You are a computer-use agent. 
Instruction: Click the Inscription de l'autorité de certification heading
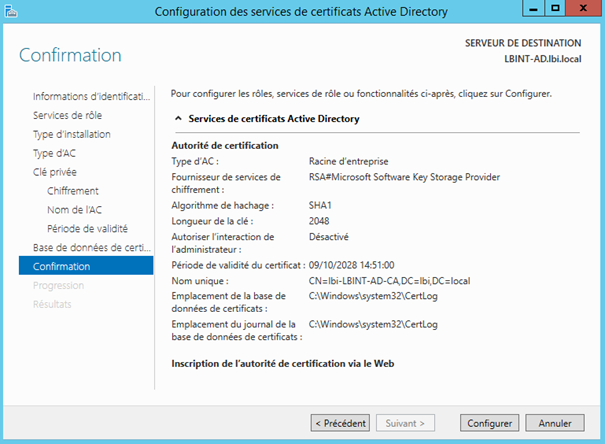283,362
